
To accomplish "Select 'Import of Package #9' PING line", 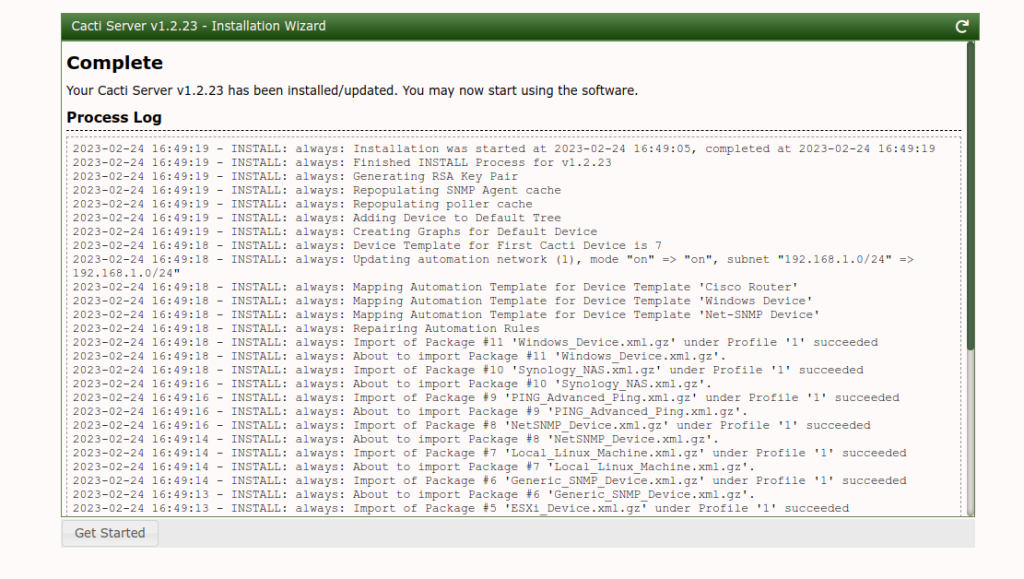I will coord(486,398).
